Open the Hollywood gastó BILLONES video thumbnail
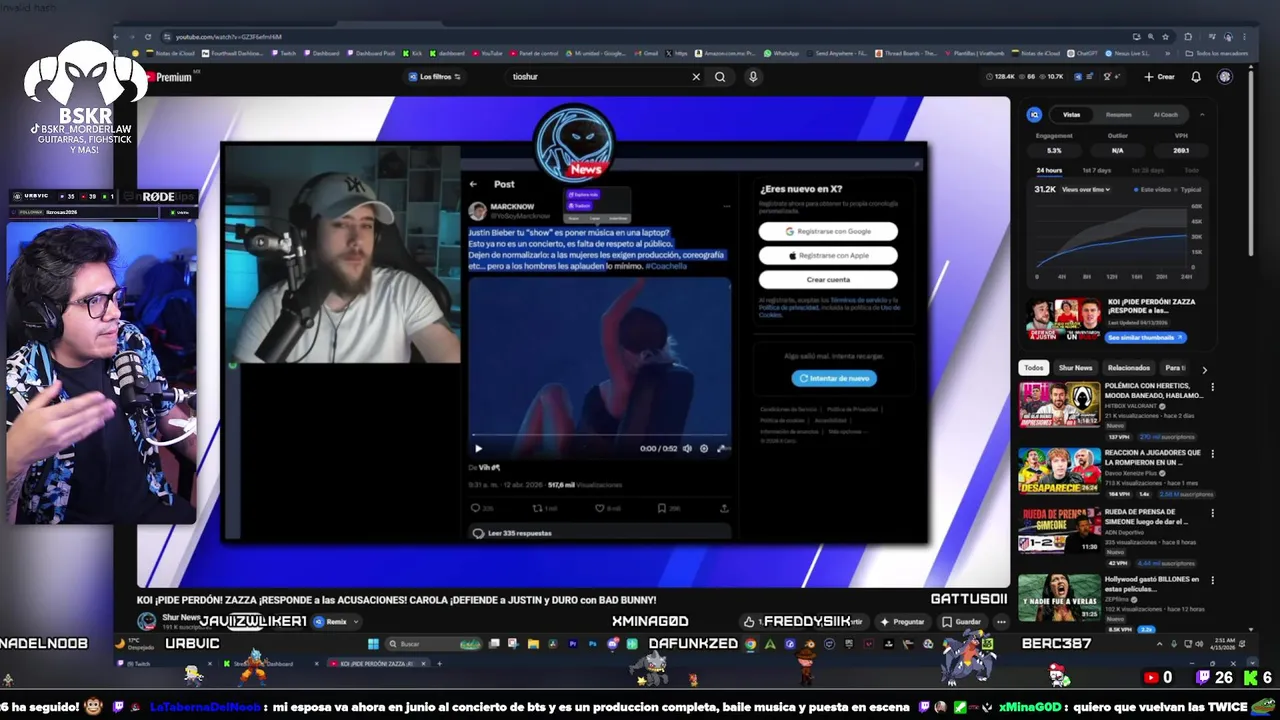Image resolution: width=1280 pixels, height=720 pixels. [1059, 597]
